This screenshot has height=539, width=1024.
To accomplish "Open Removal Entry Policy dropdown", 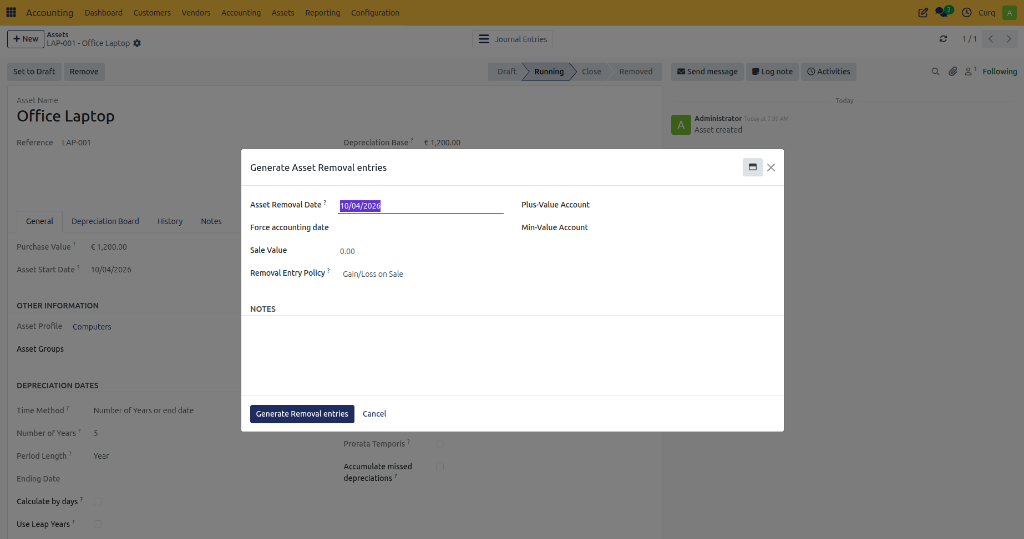I will [x=421, y=274].
